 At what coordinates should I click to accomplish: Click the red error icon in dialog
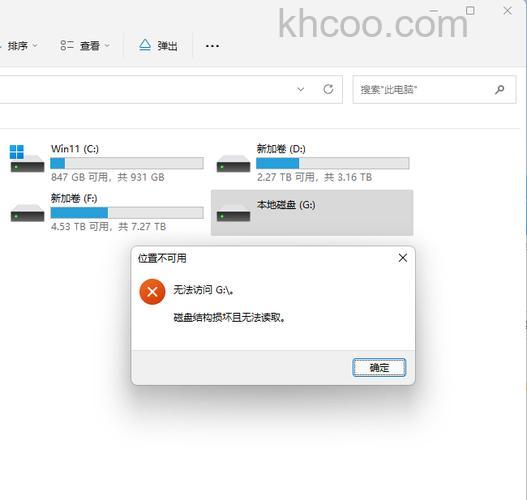[152, 292]
